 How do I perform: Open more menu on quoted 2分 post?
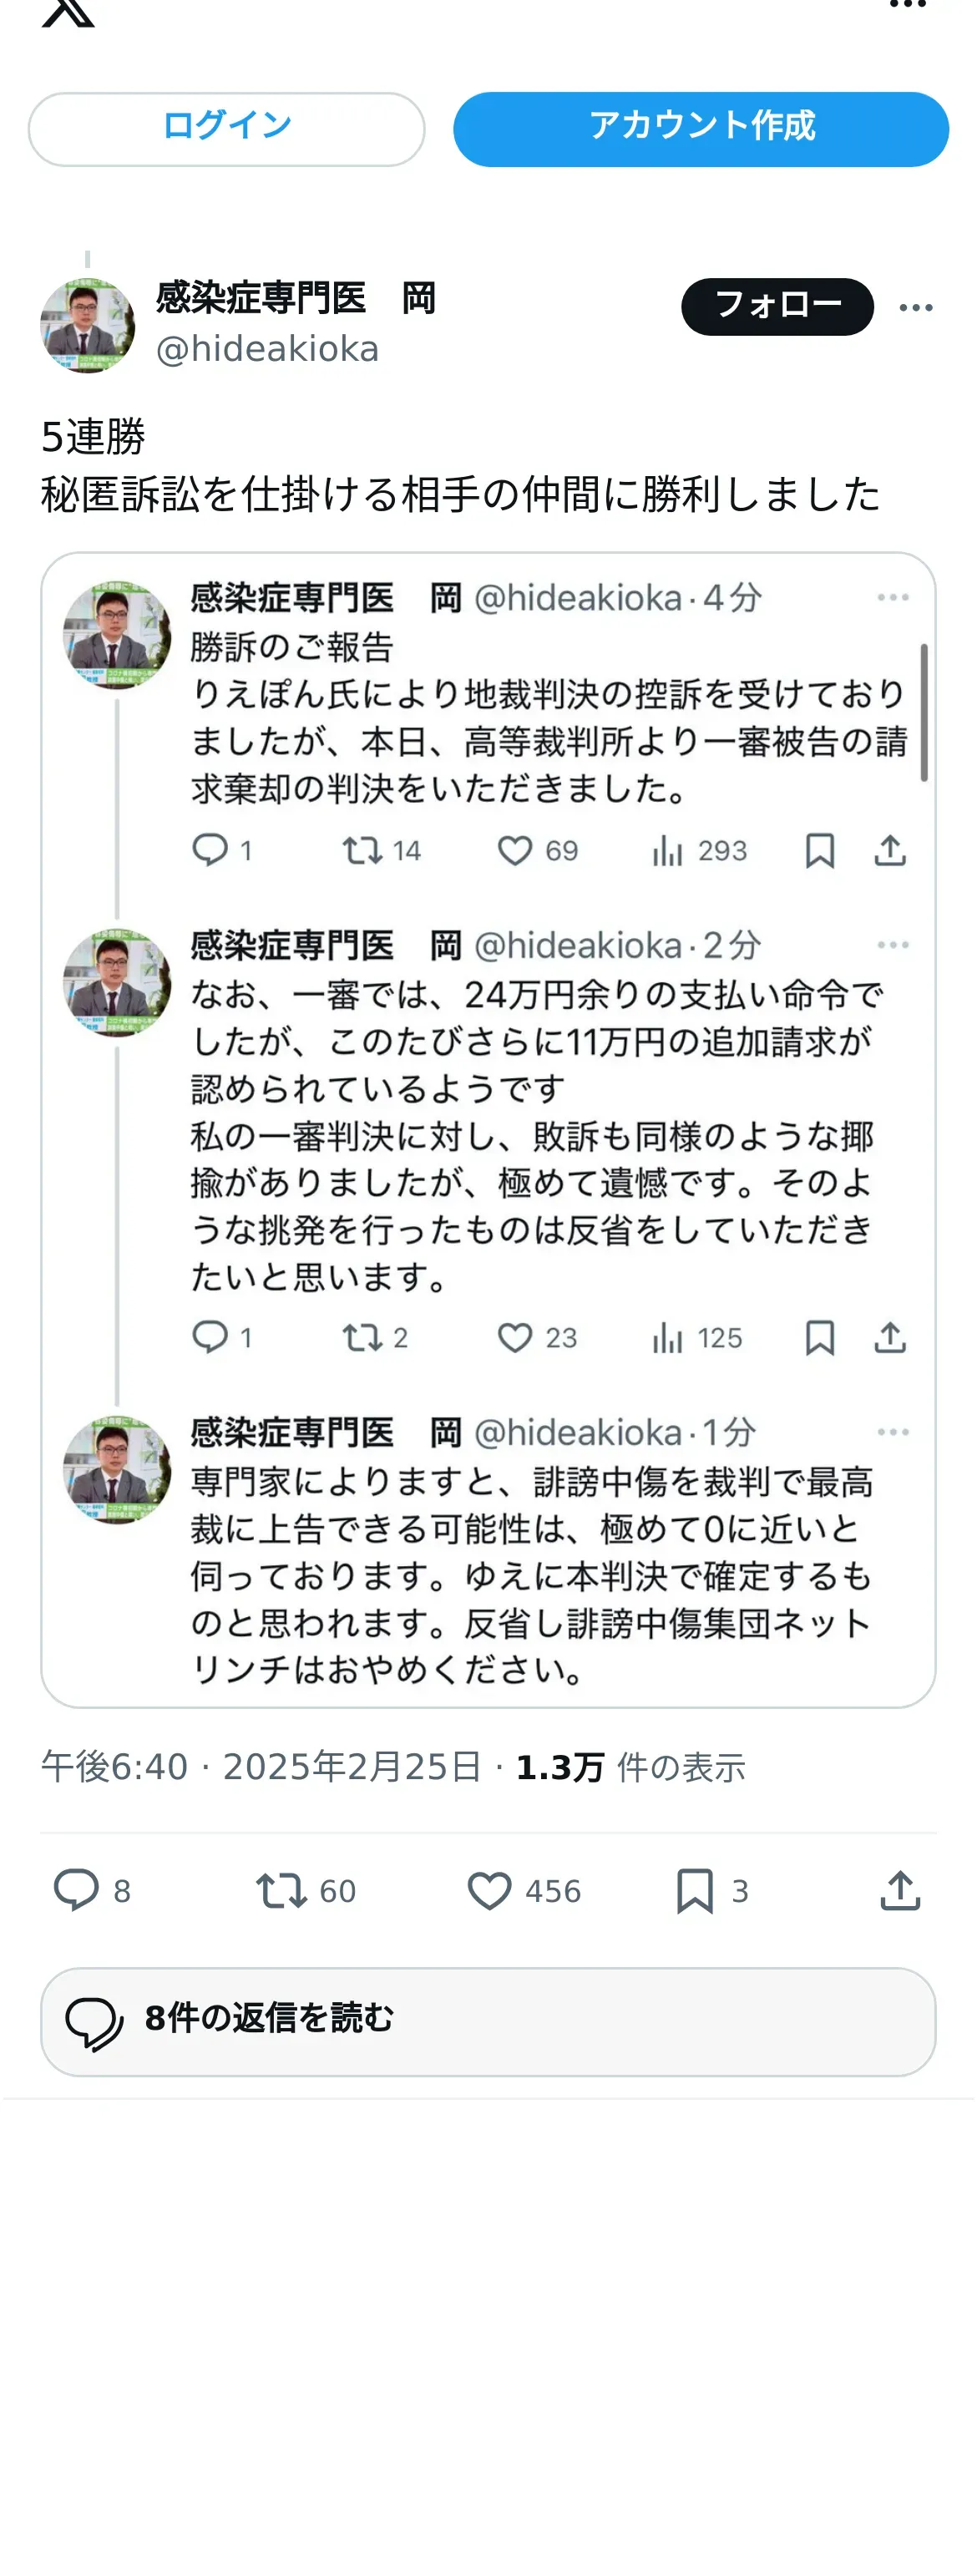pyautogui.click(x=892, y=944)
